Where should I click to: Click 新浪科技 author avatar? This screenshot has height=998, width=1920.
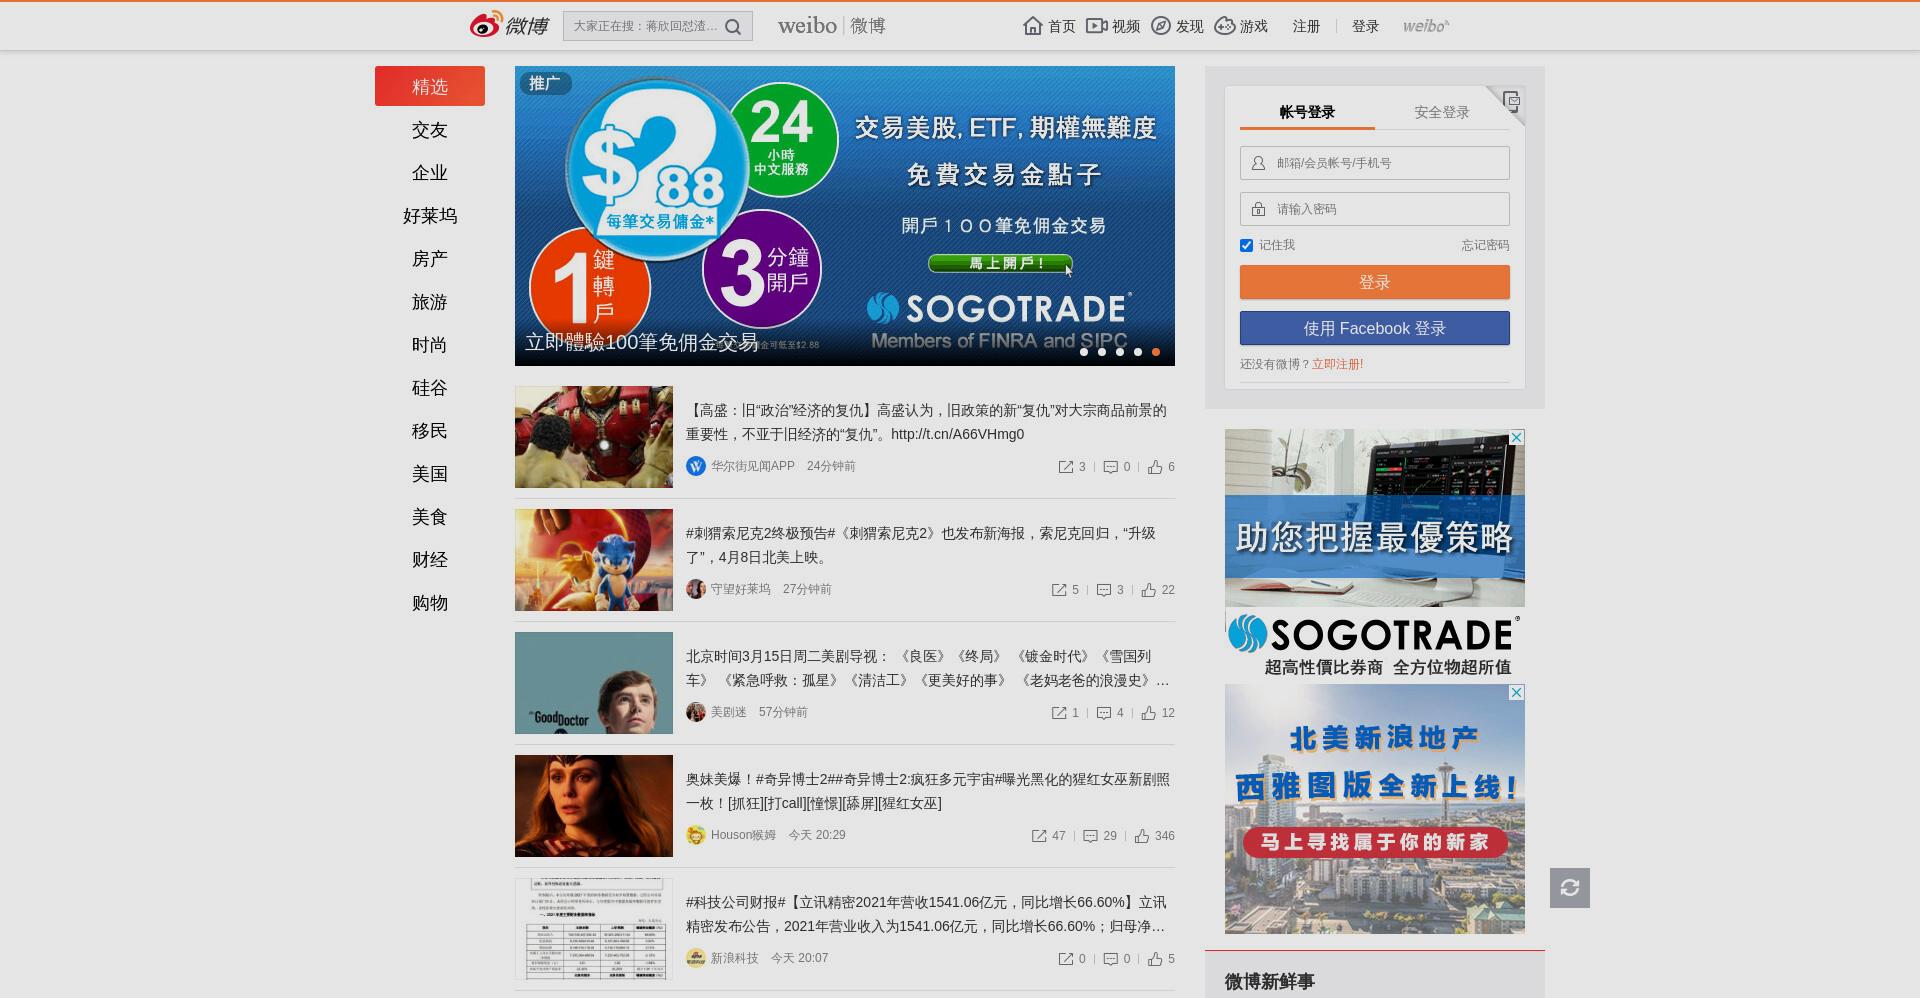tap(696, 958)
